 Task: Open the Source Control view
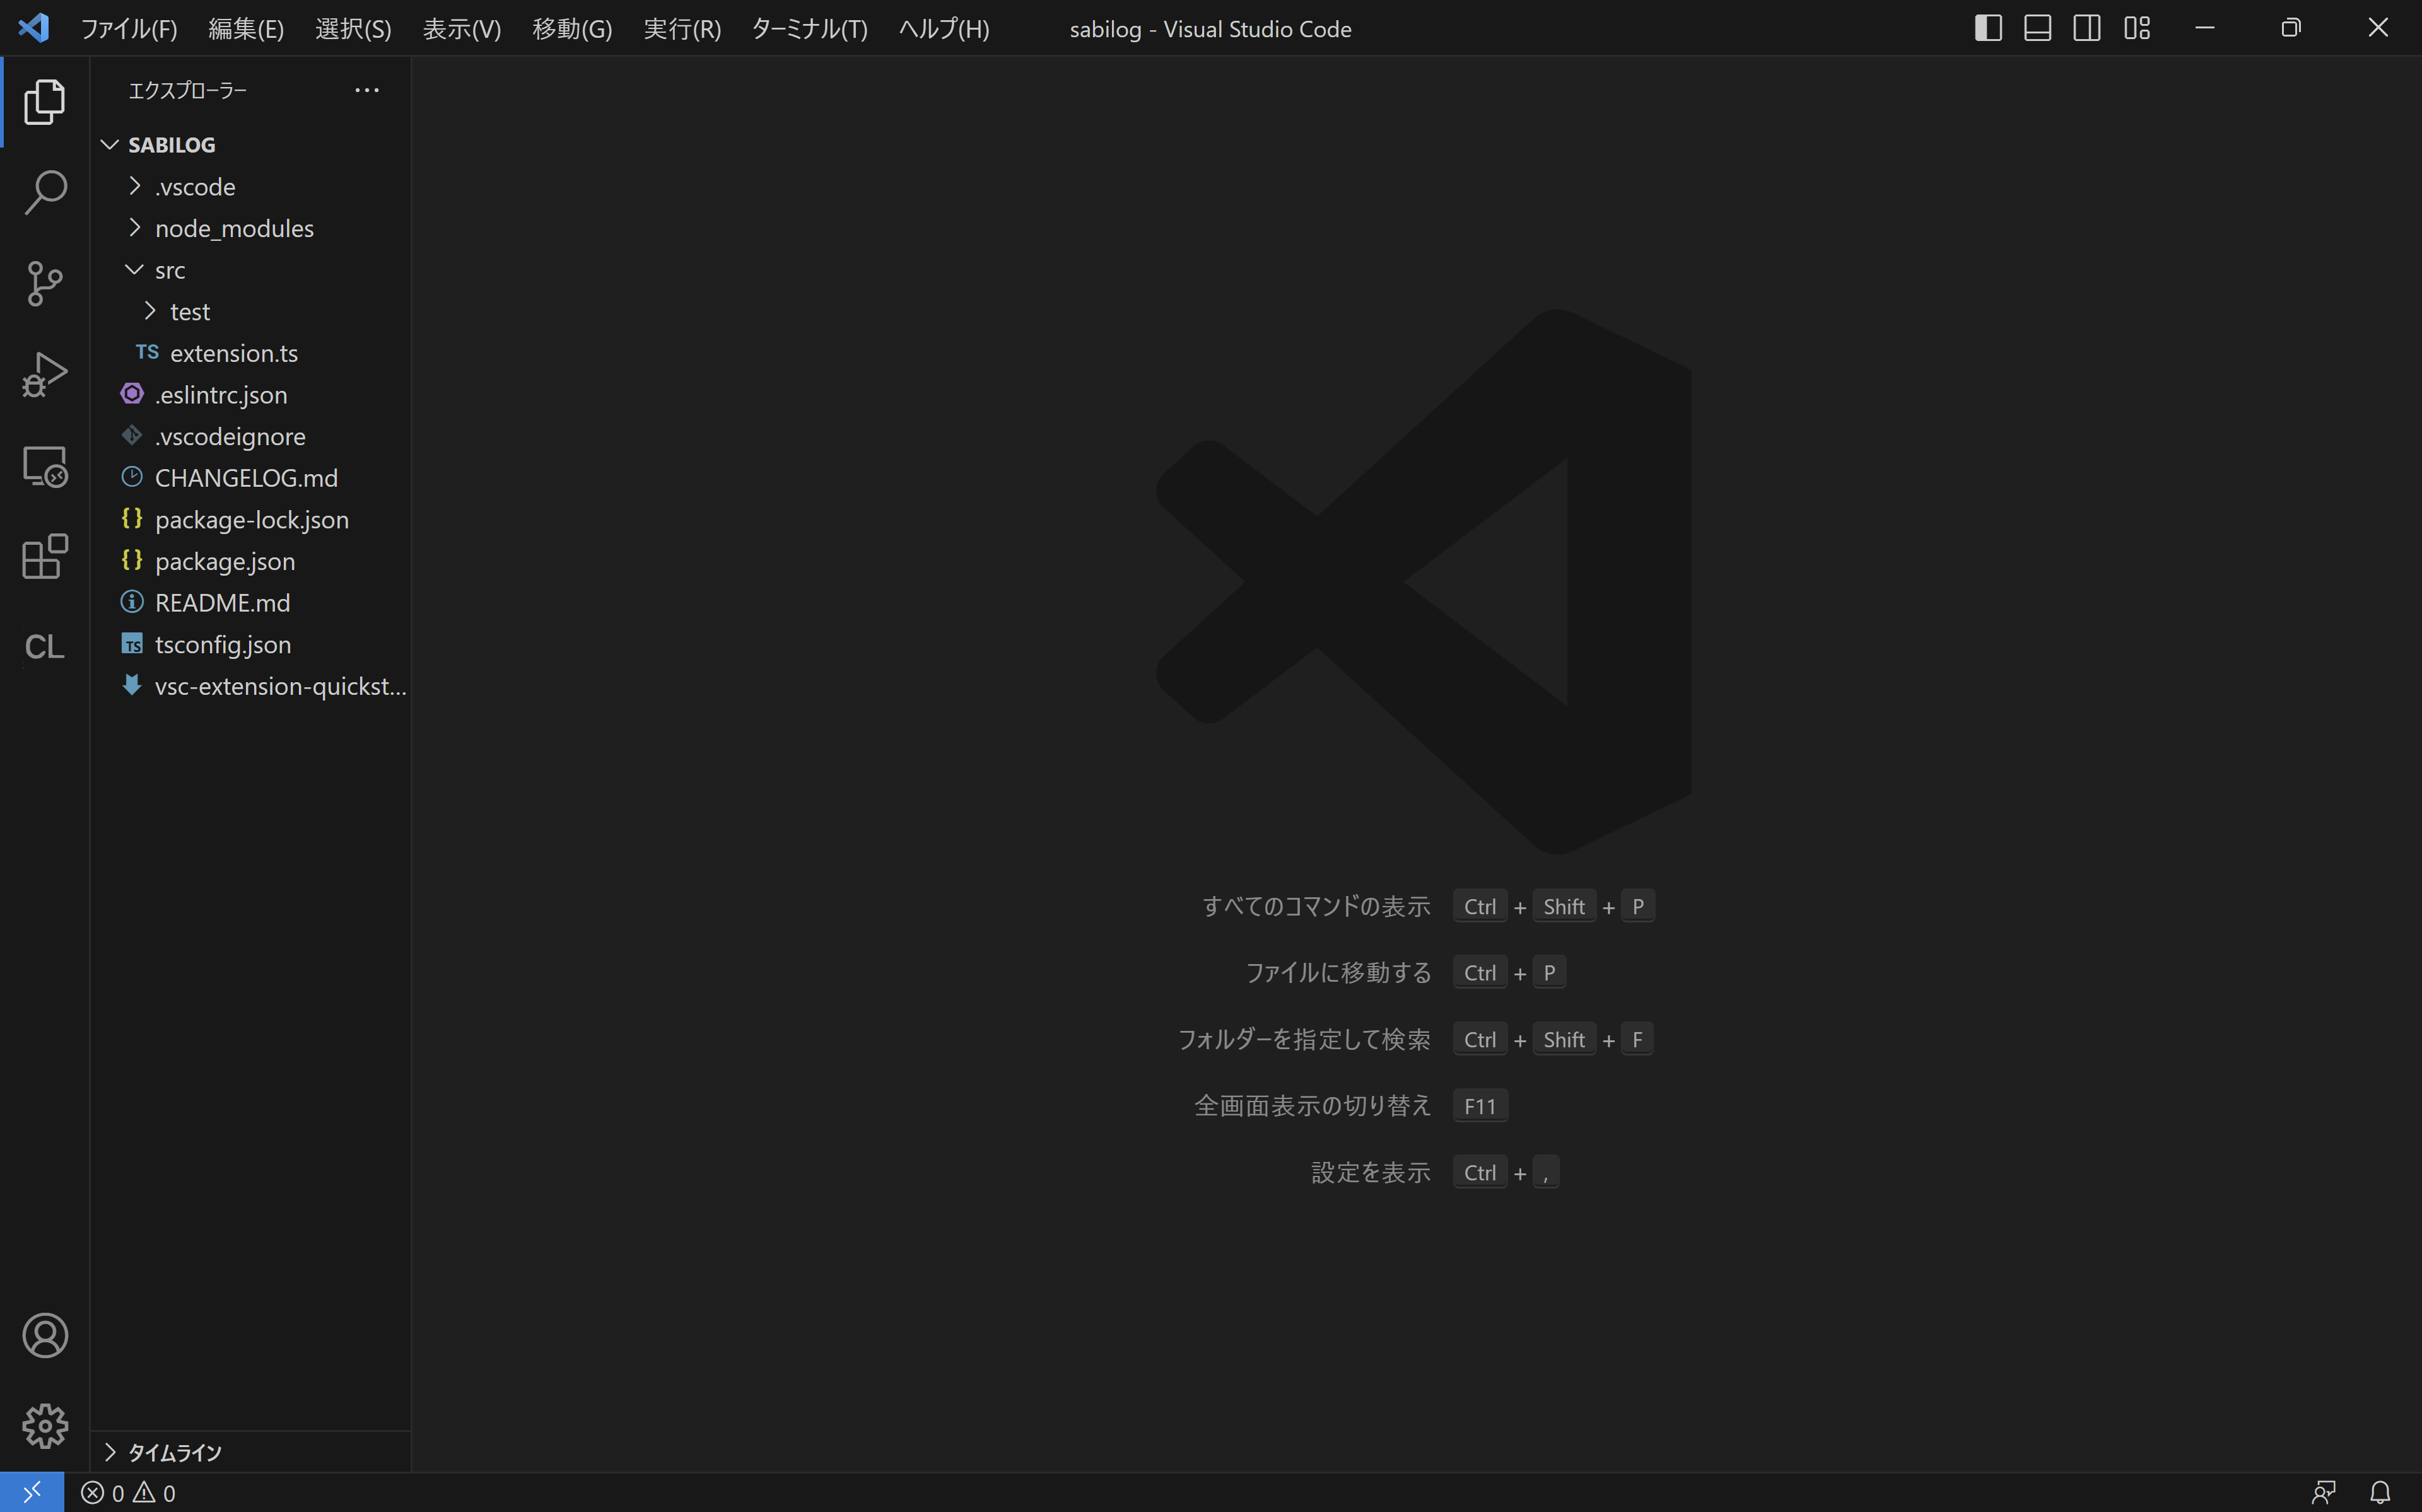tap(45, 283)
